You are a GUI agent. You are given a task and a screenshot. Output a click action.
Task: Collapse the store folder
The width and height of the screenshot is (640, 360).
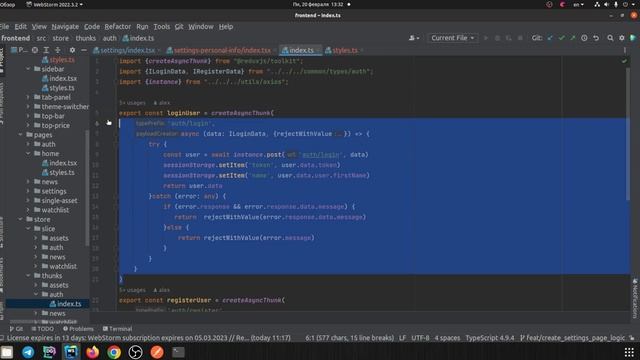click(x=20, y=219)
